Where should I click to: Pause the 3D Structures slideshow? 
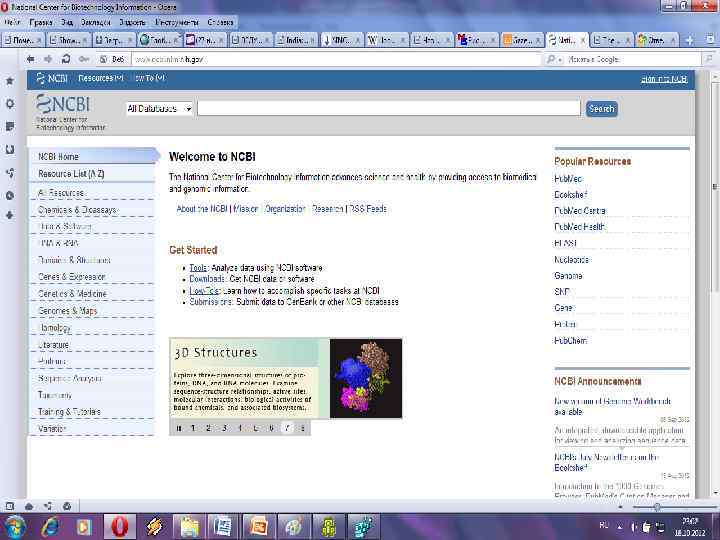[x=179, y=428]
